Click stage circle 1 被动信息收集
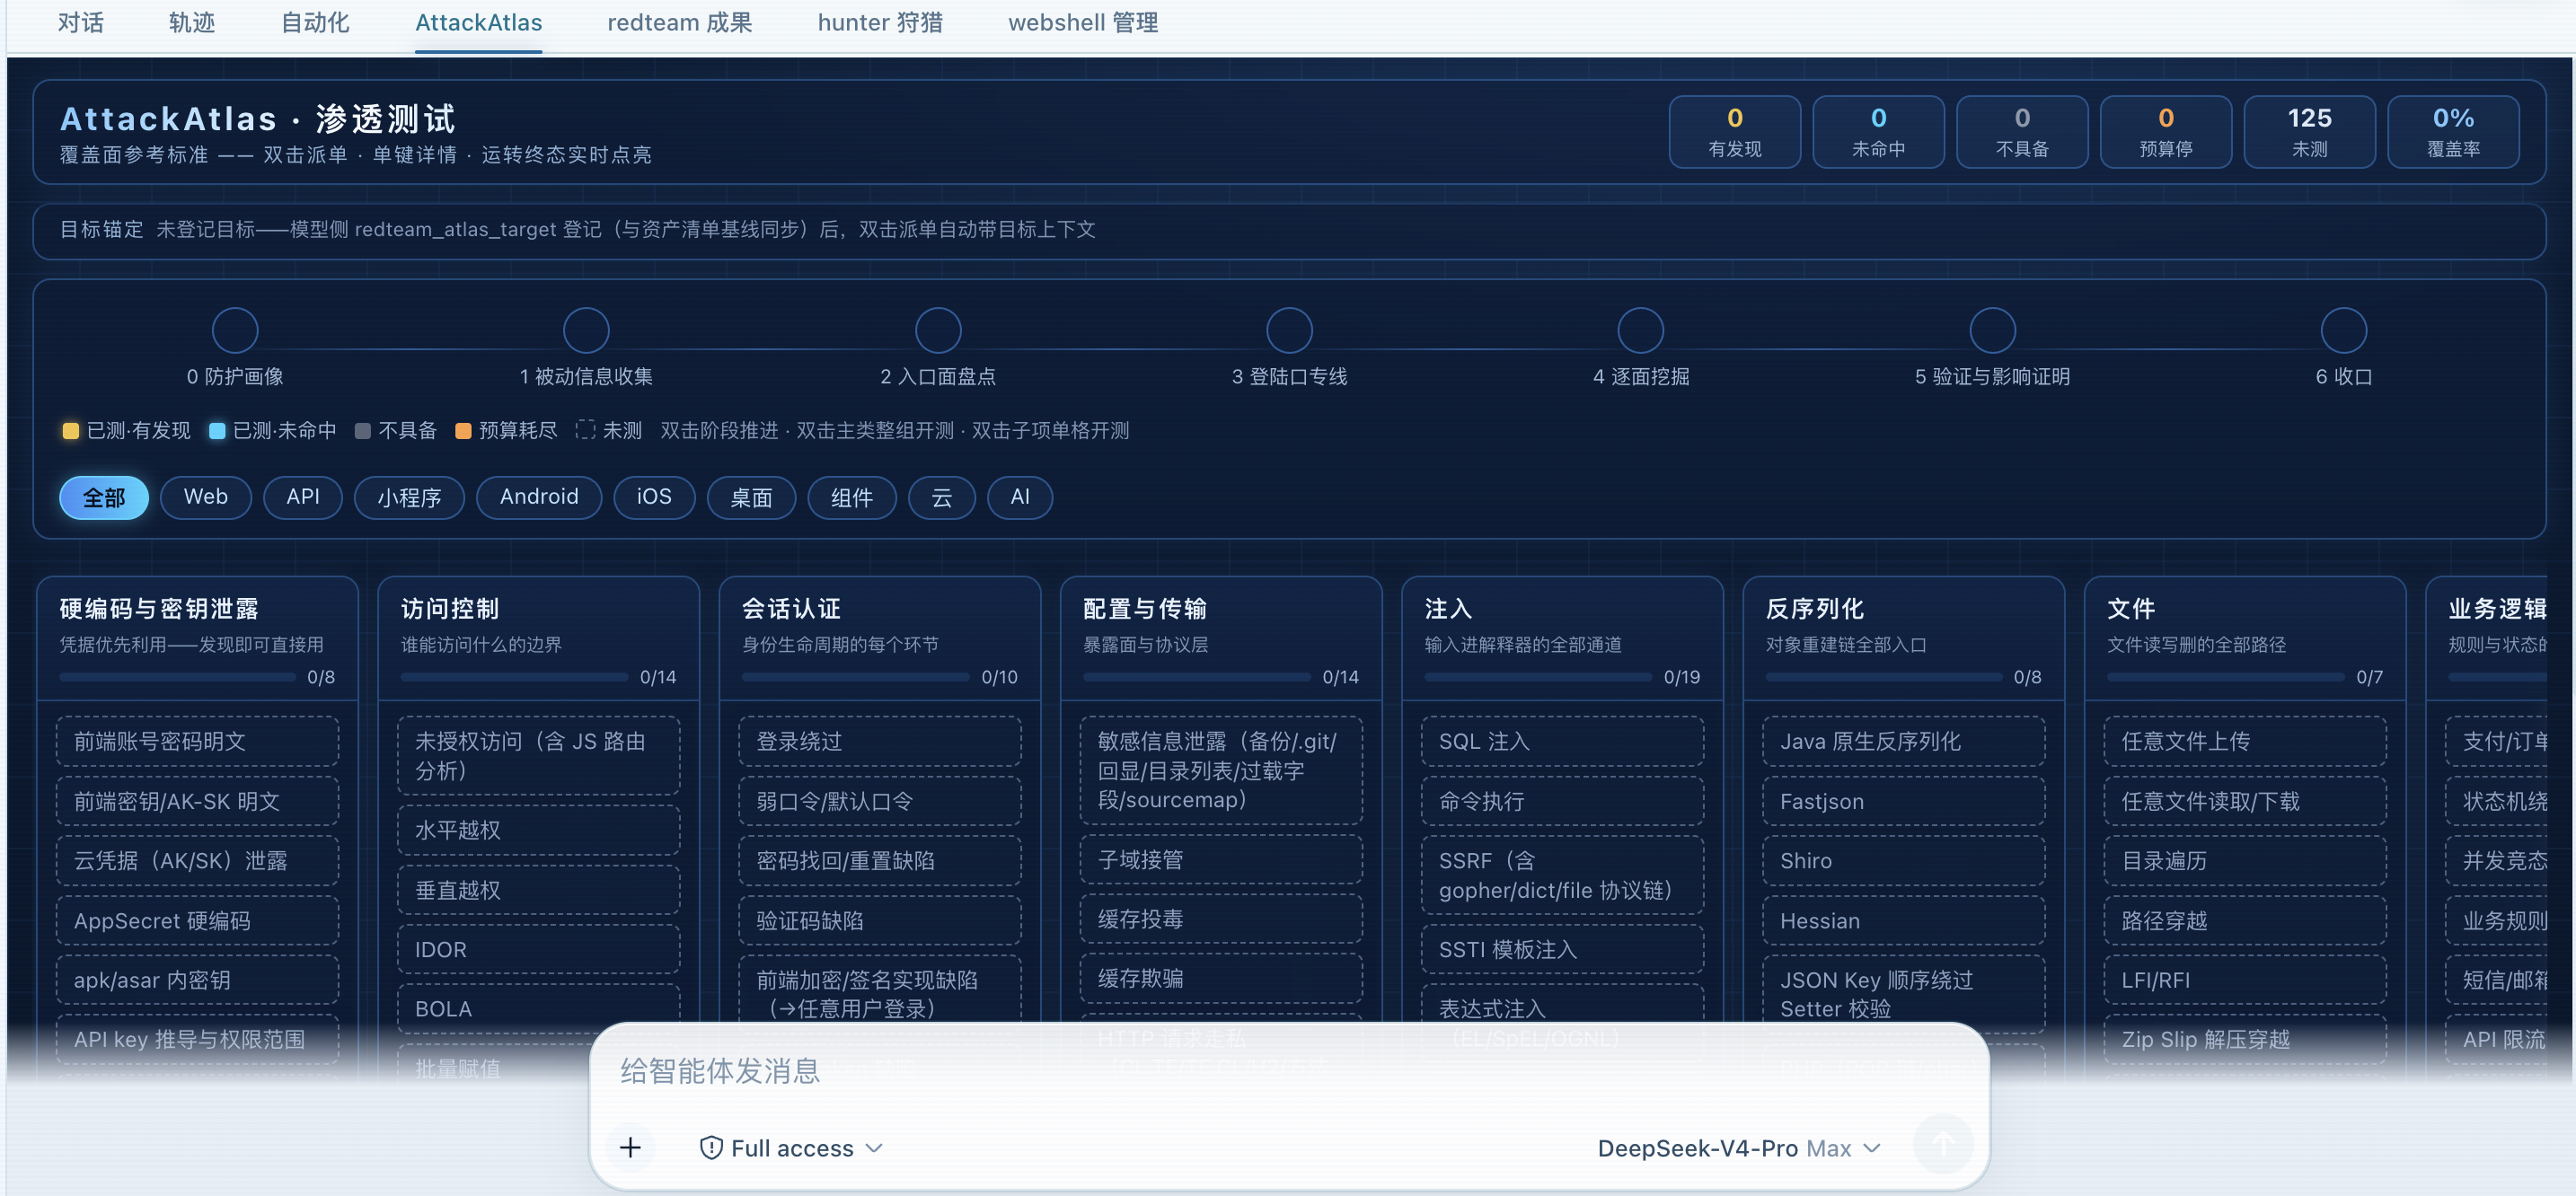 (x=586, y=330)
